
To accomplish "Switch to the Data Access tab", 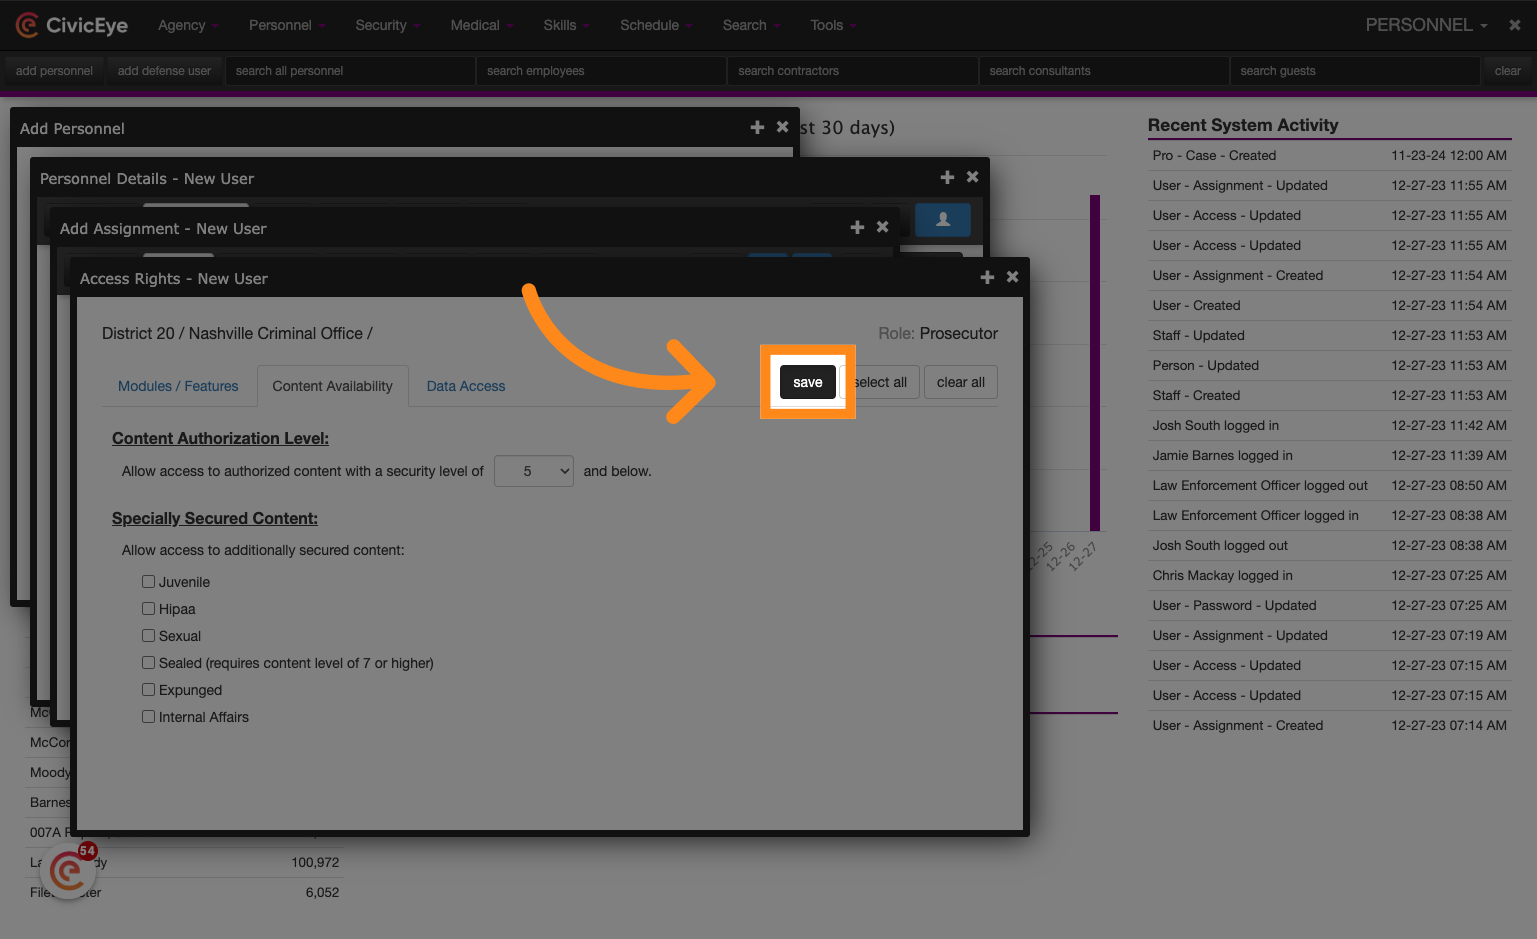I will pos(466,386).
